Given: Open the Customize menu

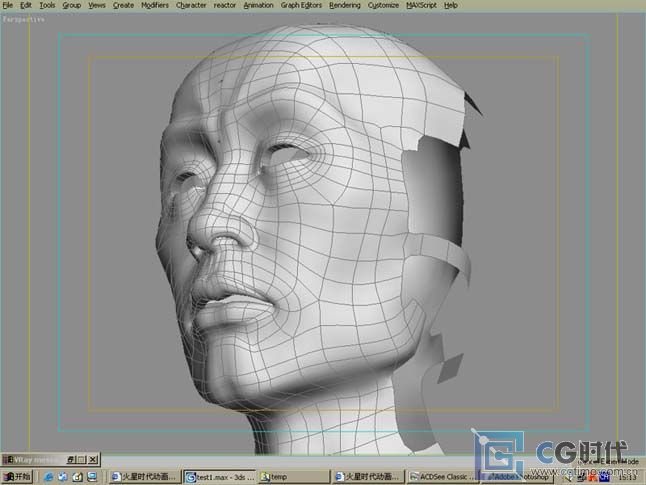Looking at the screenshot, I should (x=383, y=5).
